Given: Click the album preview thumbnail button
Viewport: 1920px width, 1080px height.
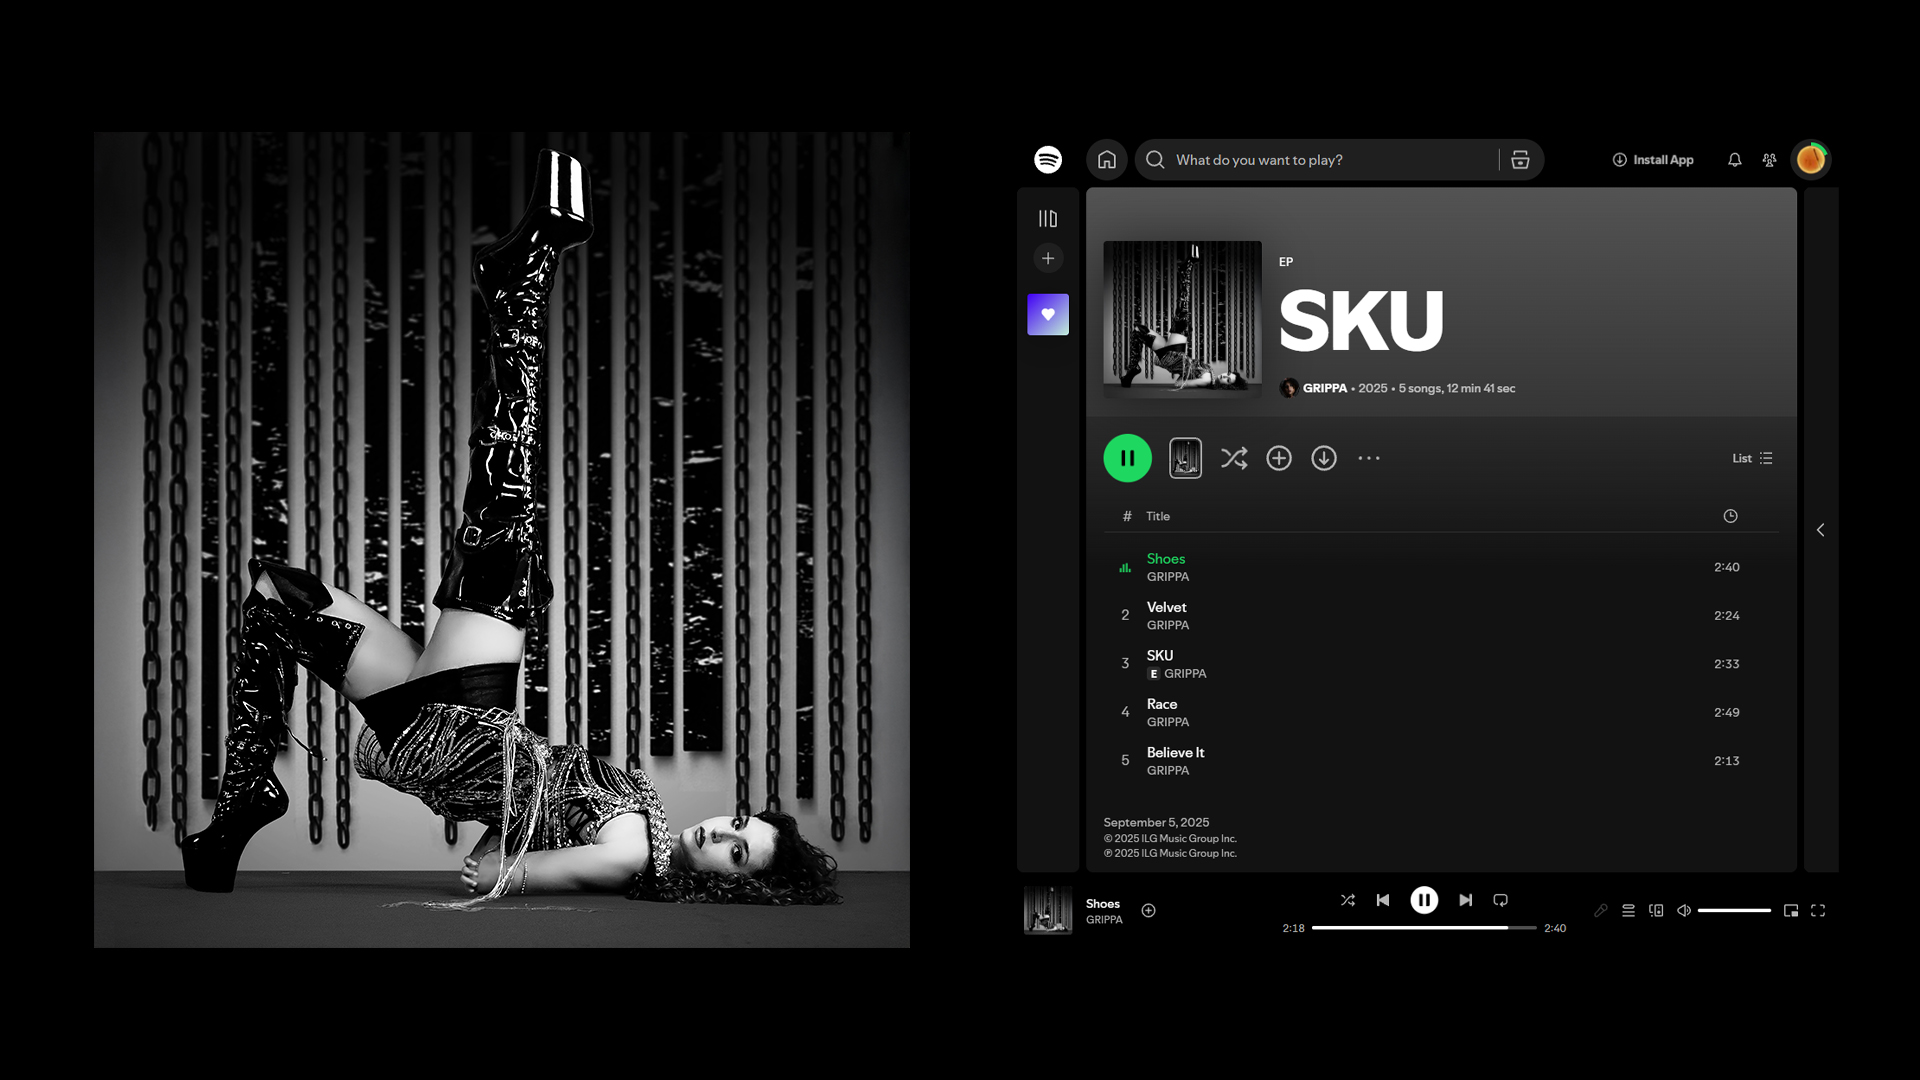Looking at the screenshot, I should tap(1185, 458).
